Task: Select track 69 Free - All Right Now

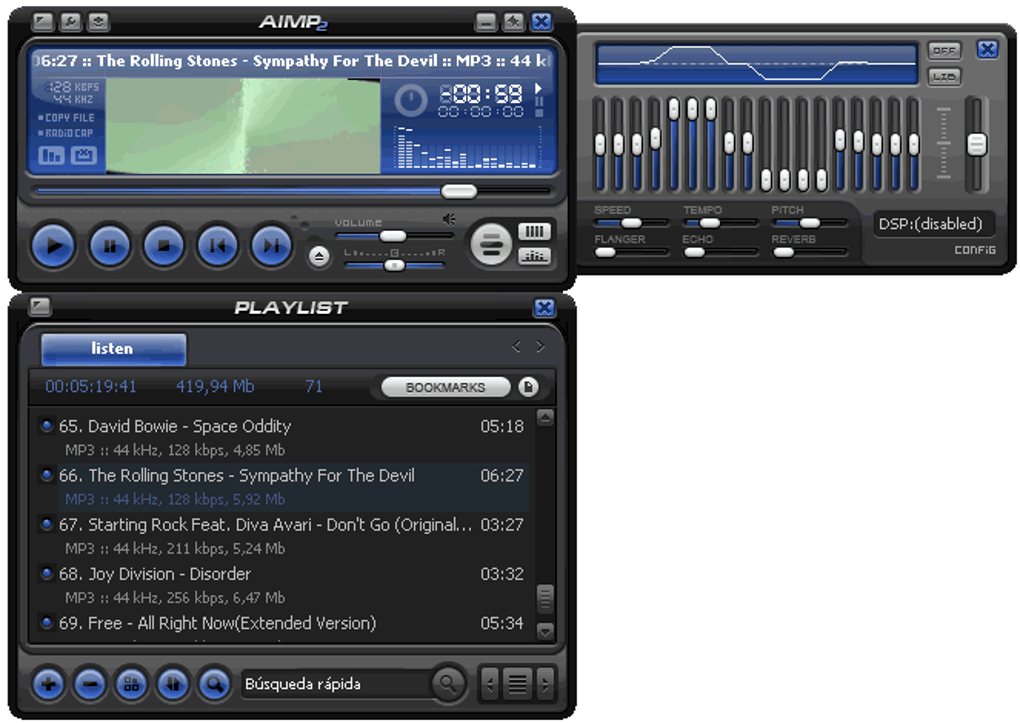Action: [x=282, y=624]
